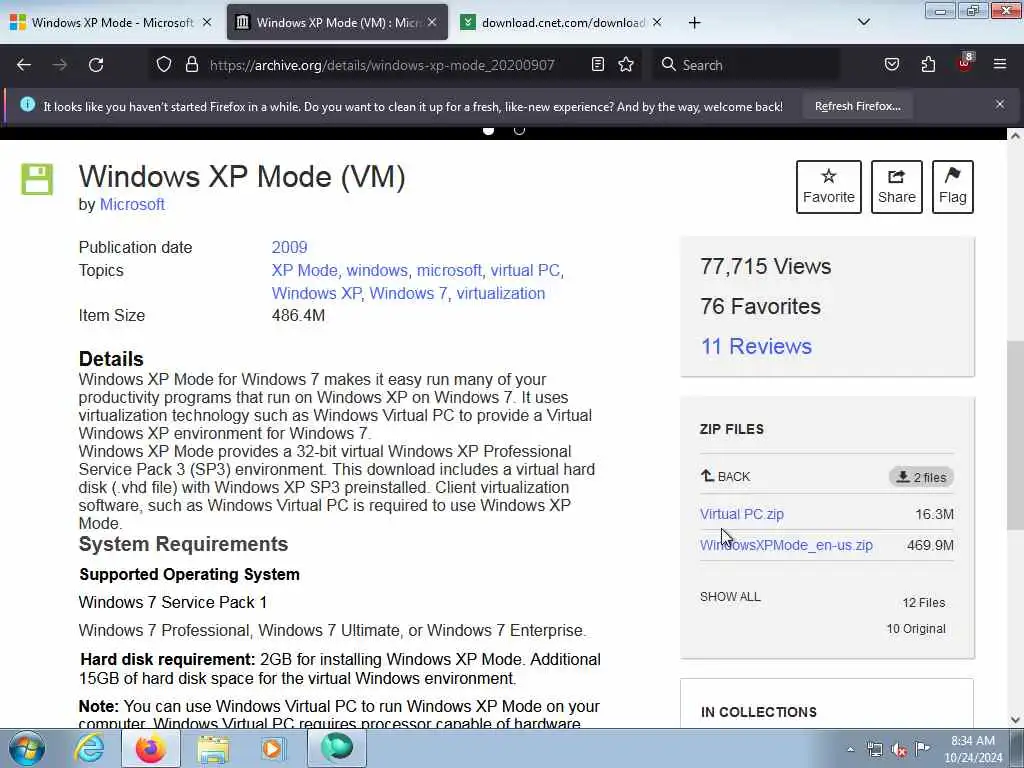
Task: Open the extensions puzzle icon
Action: (x=928, y=65)
